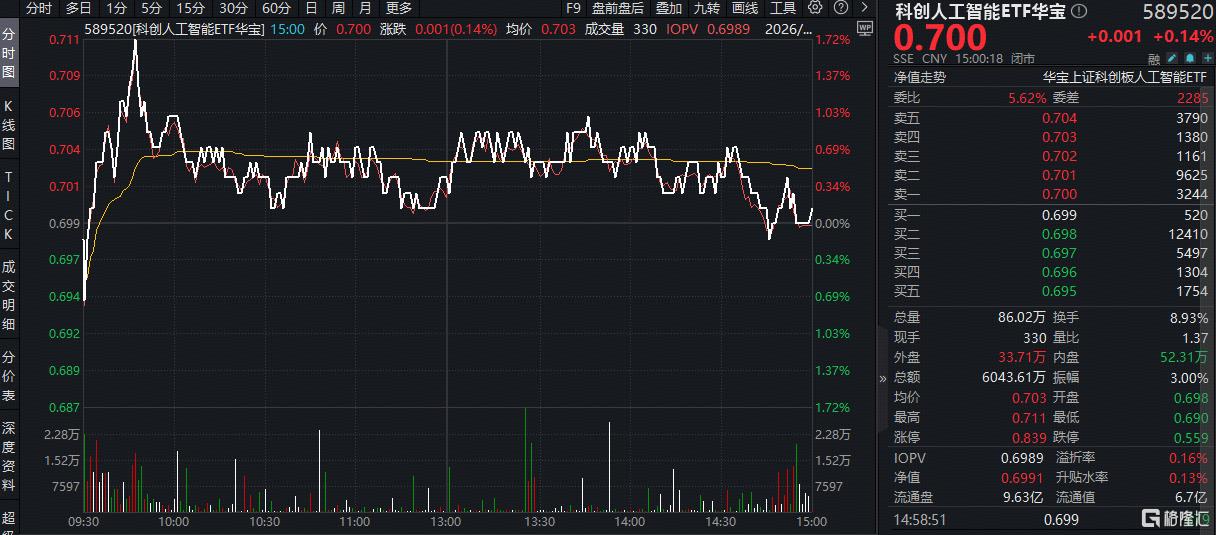Toggle 盘前盘后 pre/post market display
Image resolution: width=1216 pixels, height=535 pixels.
pos(618,8)
